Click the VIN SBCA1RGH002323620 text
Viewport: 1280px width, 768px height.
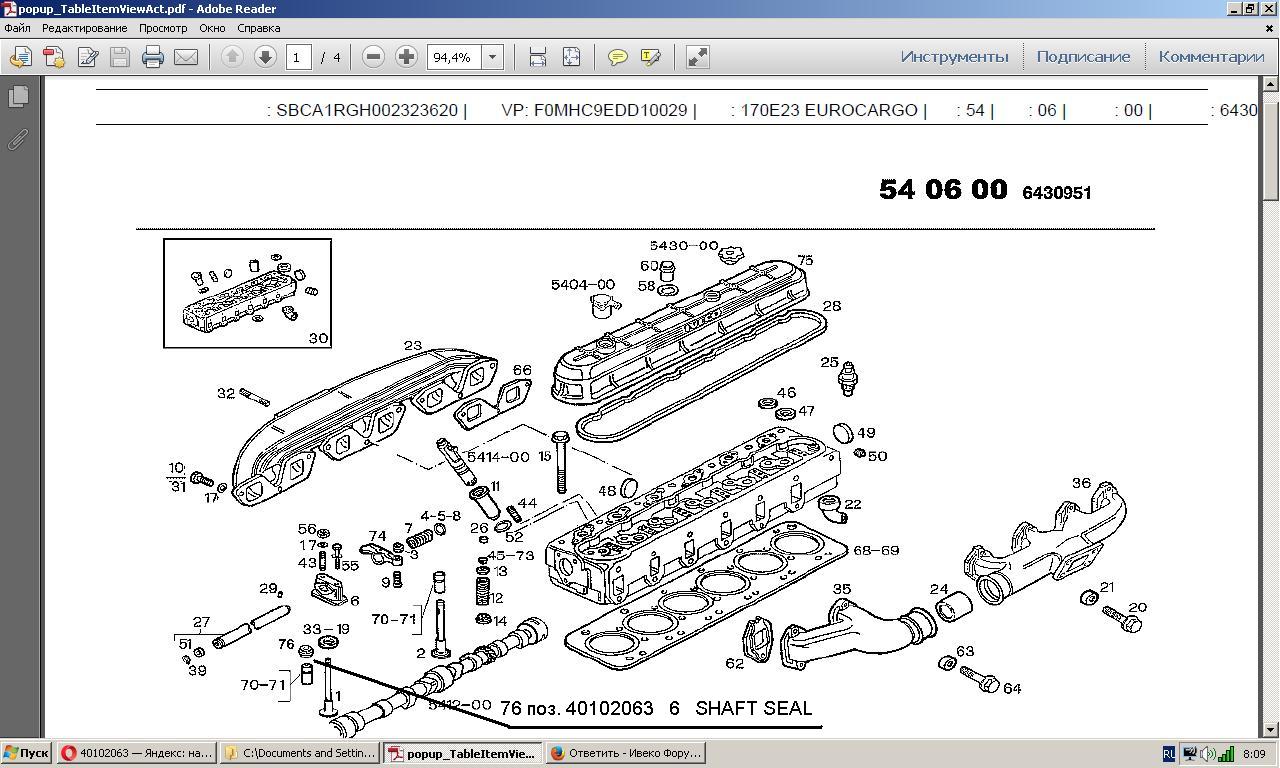[367, 110]
